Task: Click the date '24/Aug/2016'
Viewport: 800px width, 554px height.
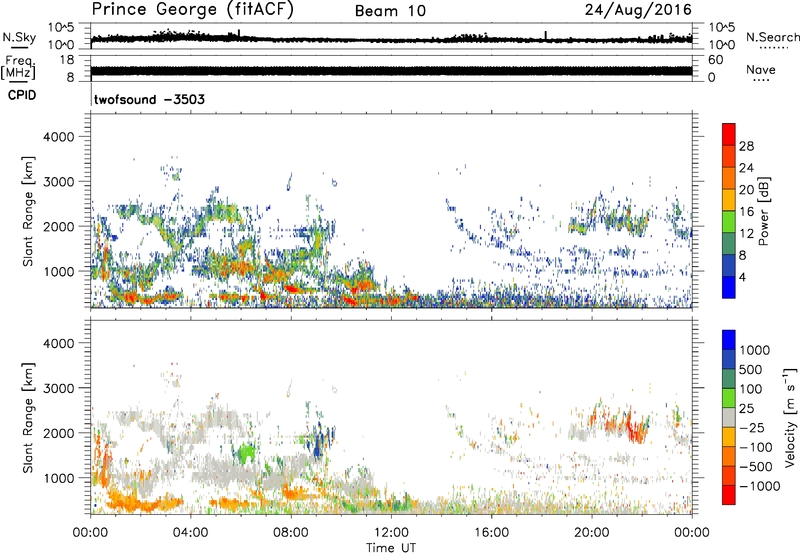Action: click(638, 10)
